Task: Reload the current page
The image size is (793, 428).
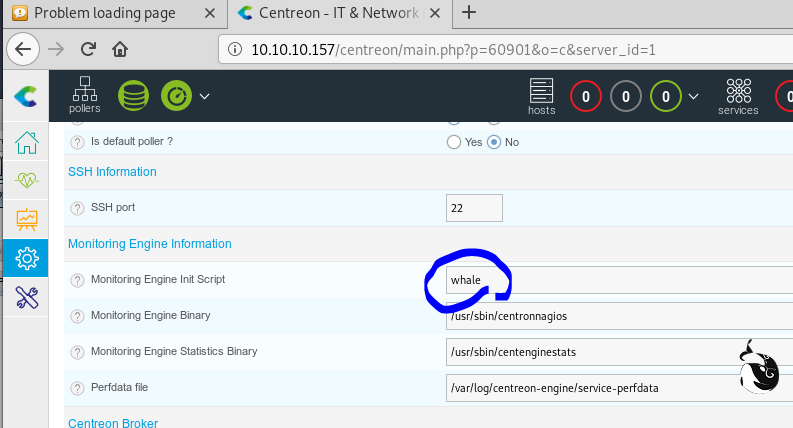Action: coord(88,48)
